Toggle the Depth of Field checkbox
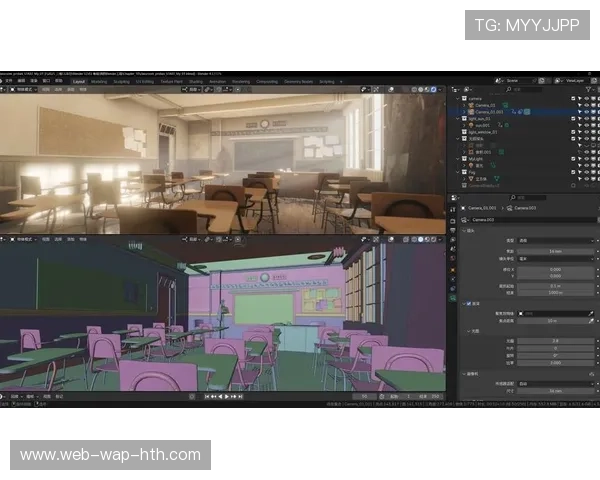 point(467,303)
